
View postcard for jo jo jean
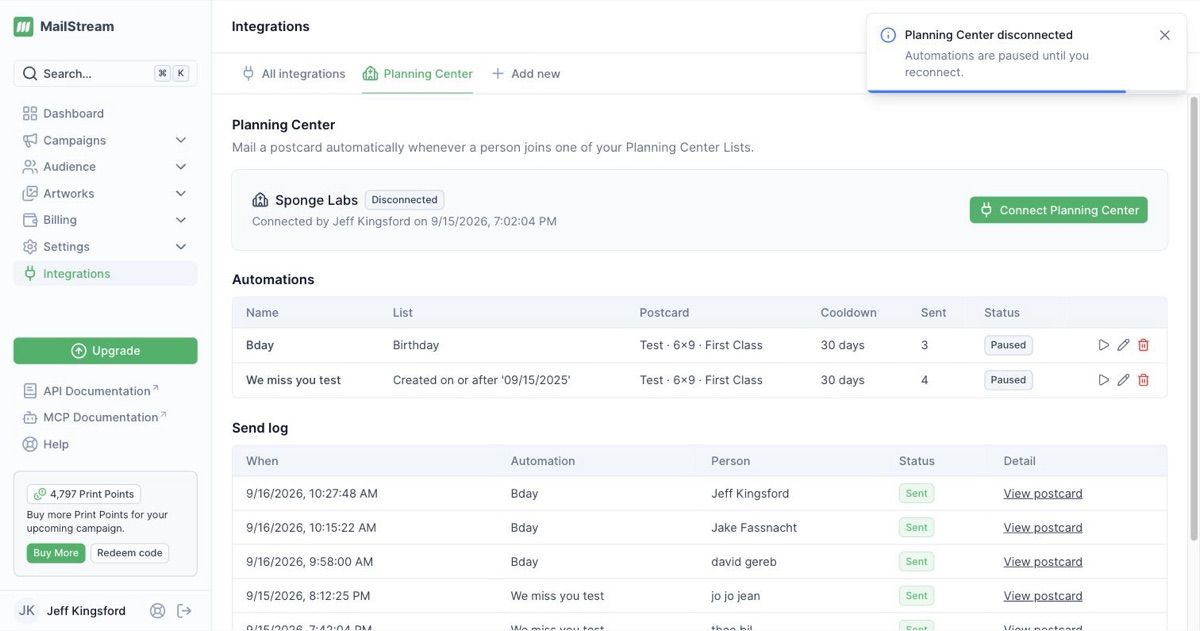(1043, 596)
